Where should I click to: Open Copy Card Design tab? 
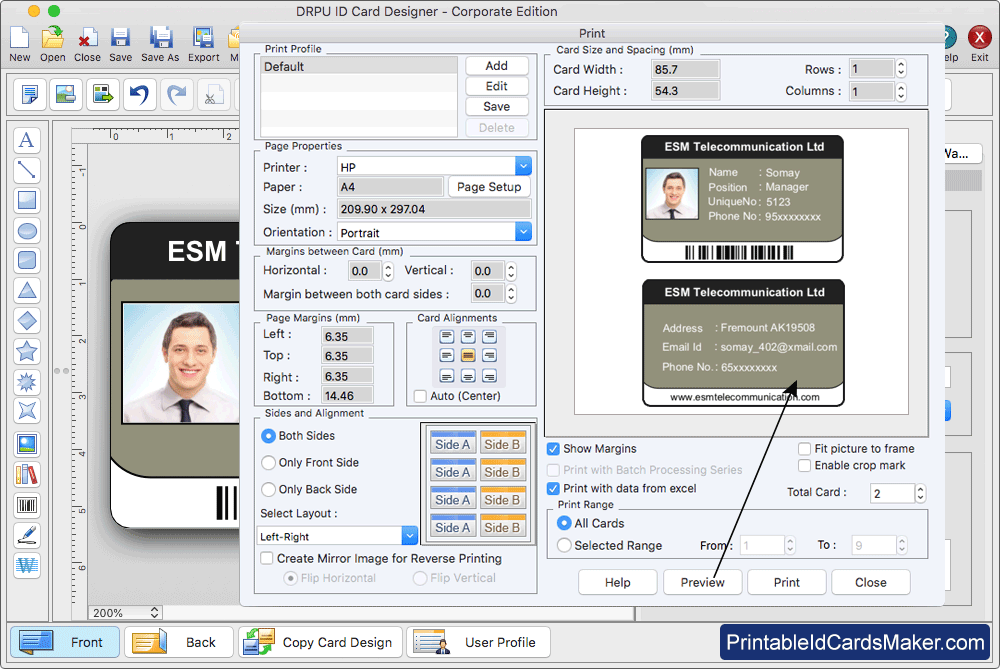[x=320, y=642]
